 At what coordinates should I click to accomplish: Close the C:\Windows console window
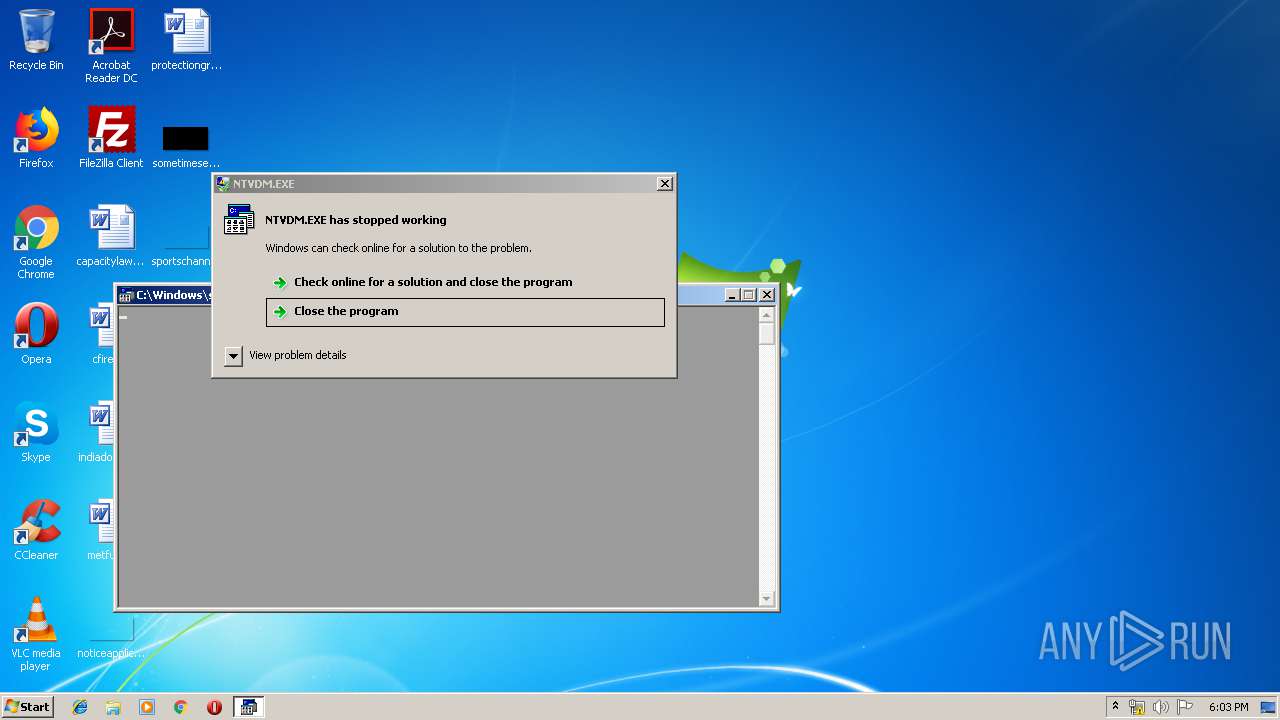[767, 295]
